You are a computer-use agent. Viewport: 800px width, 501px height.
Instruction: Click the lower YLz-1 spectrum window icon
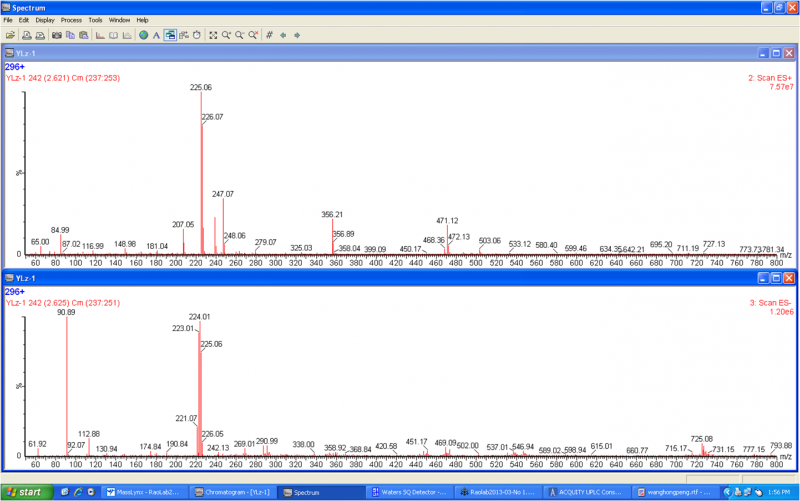pos(9,278)
